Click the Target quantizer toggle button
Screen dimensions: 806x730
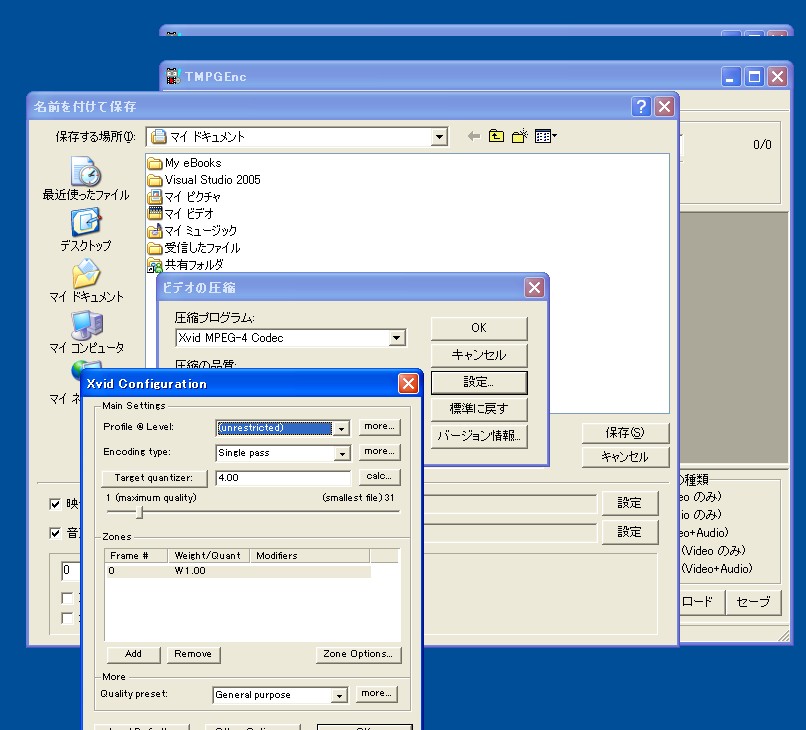point(154,478)
